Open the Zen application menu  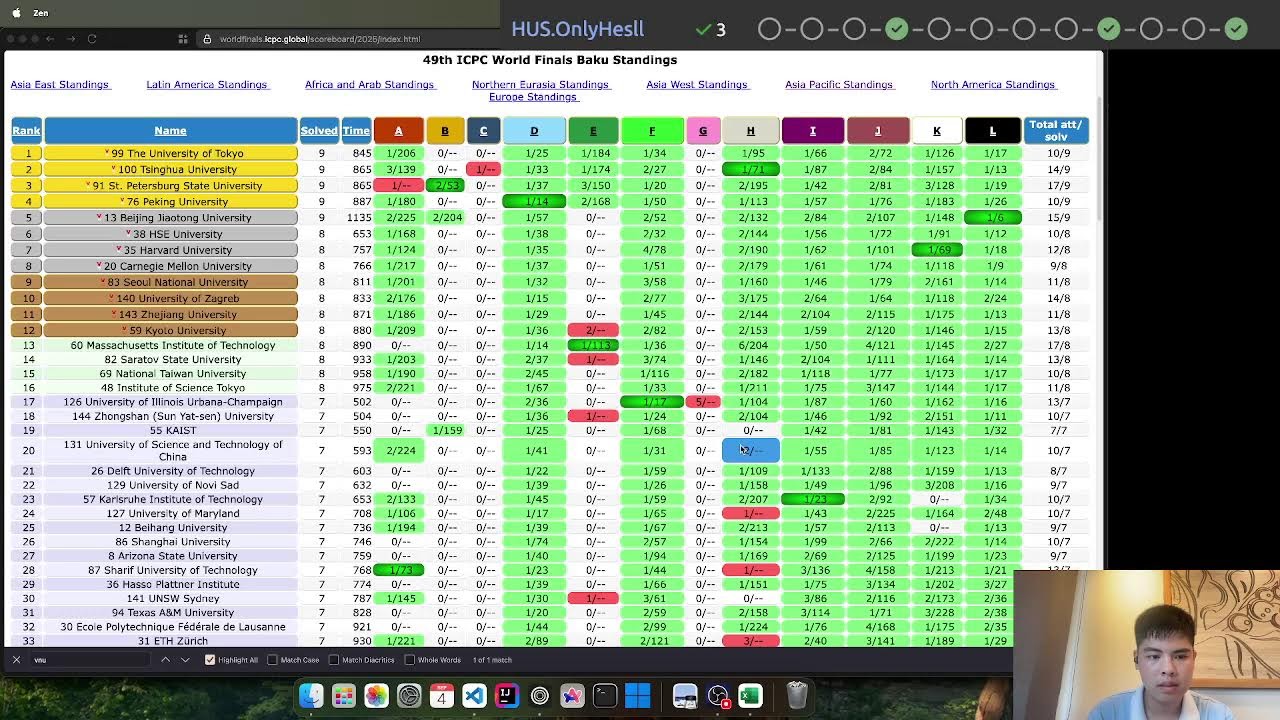point(40,13)
